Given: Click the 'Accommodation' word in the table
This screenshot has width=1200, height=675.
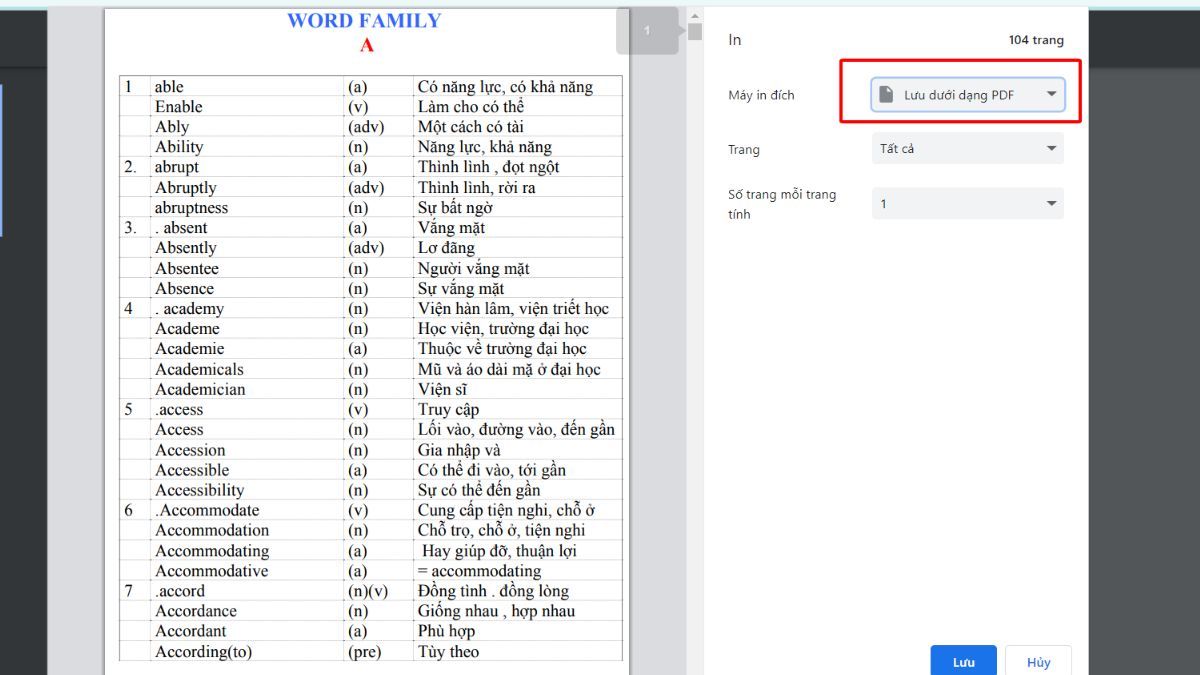Looking at the screenshot, I should 212,531.
